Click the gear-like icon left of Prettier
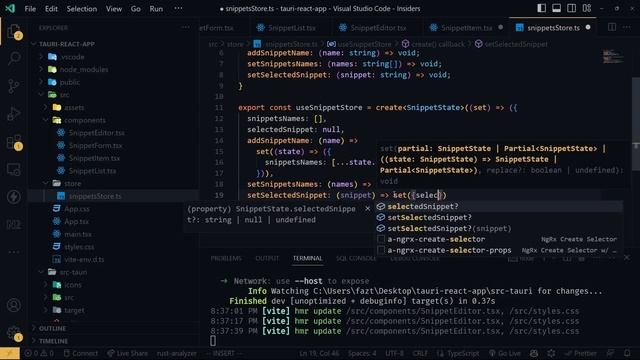The width and height of the screenshot is (640, 360). pos(551,353)
